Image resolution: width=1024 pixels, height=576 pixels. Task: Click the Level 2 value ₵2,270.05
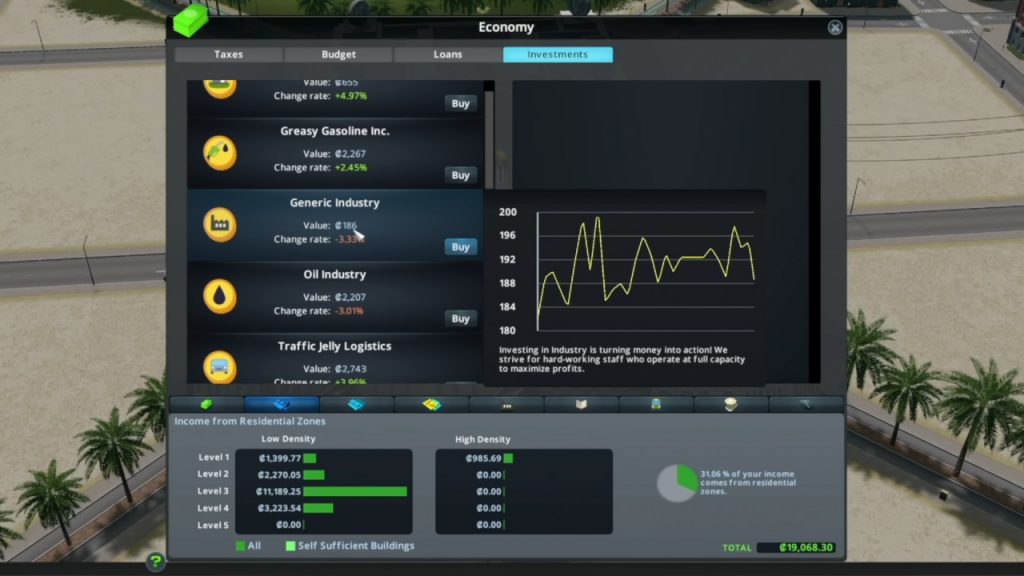click(x=279, y=475)
